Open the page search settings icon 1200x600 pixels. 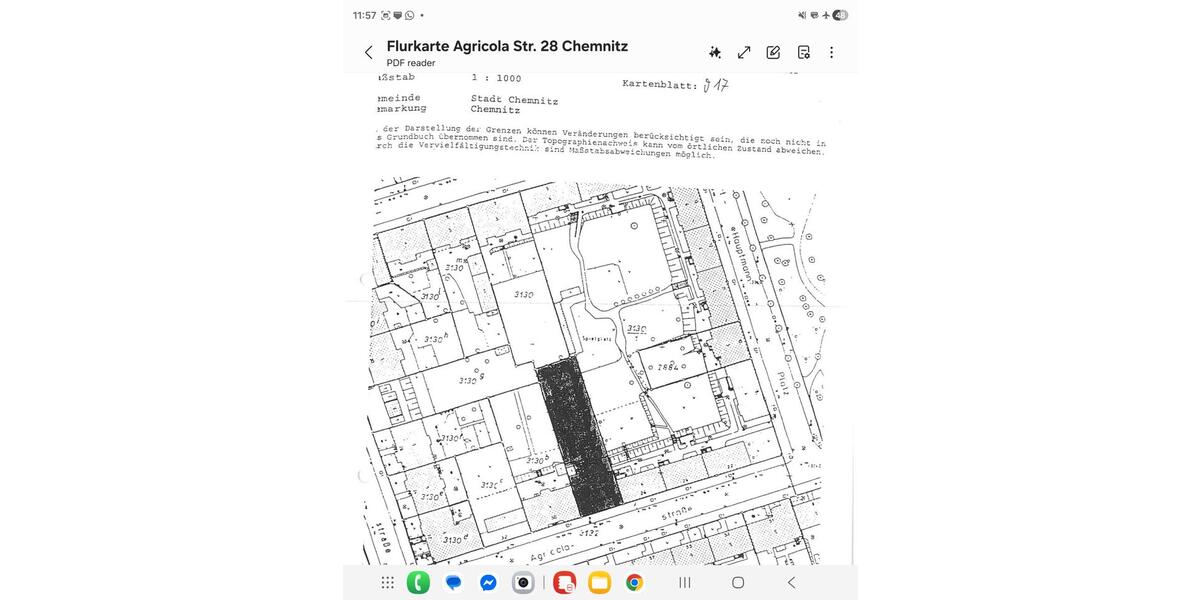[x=803, y=52]
